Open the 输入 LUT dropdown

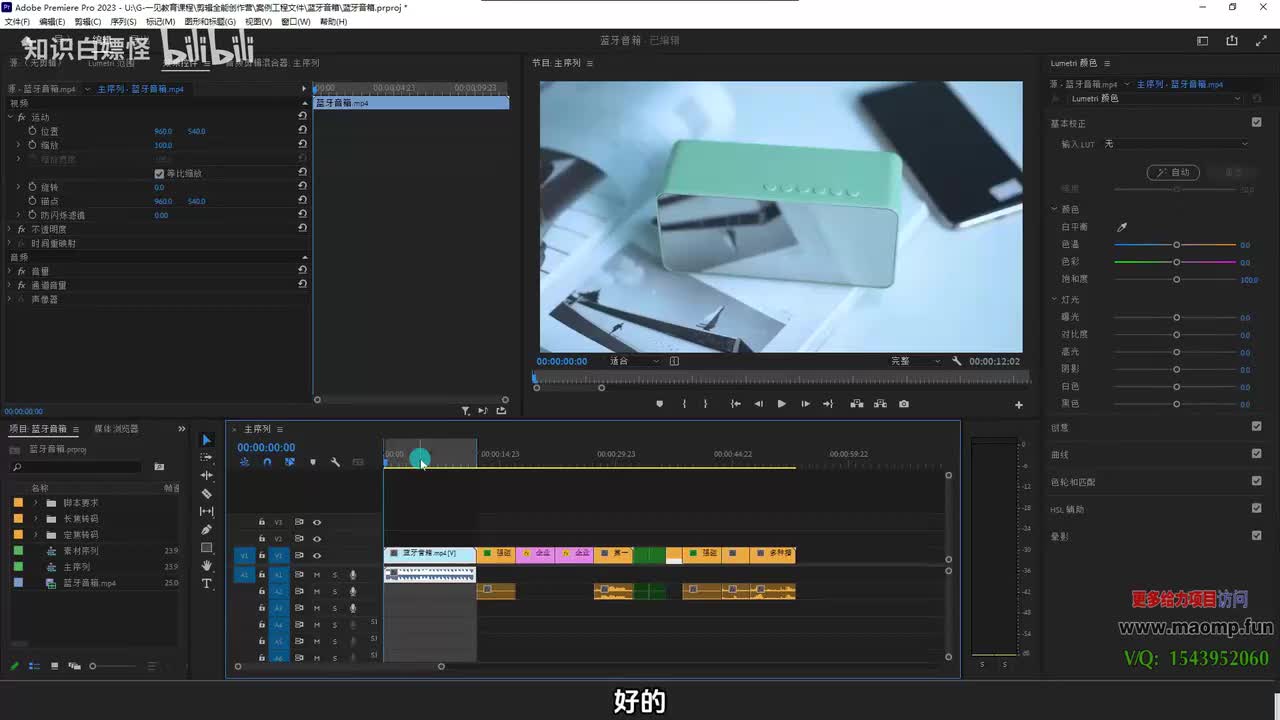pos(1177,144)
